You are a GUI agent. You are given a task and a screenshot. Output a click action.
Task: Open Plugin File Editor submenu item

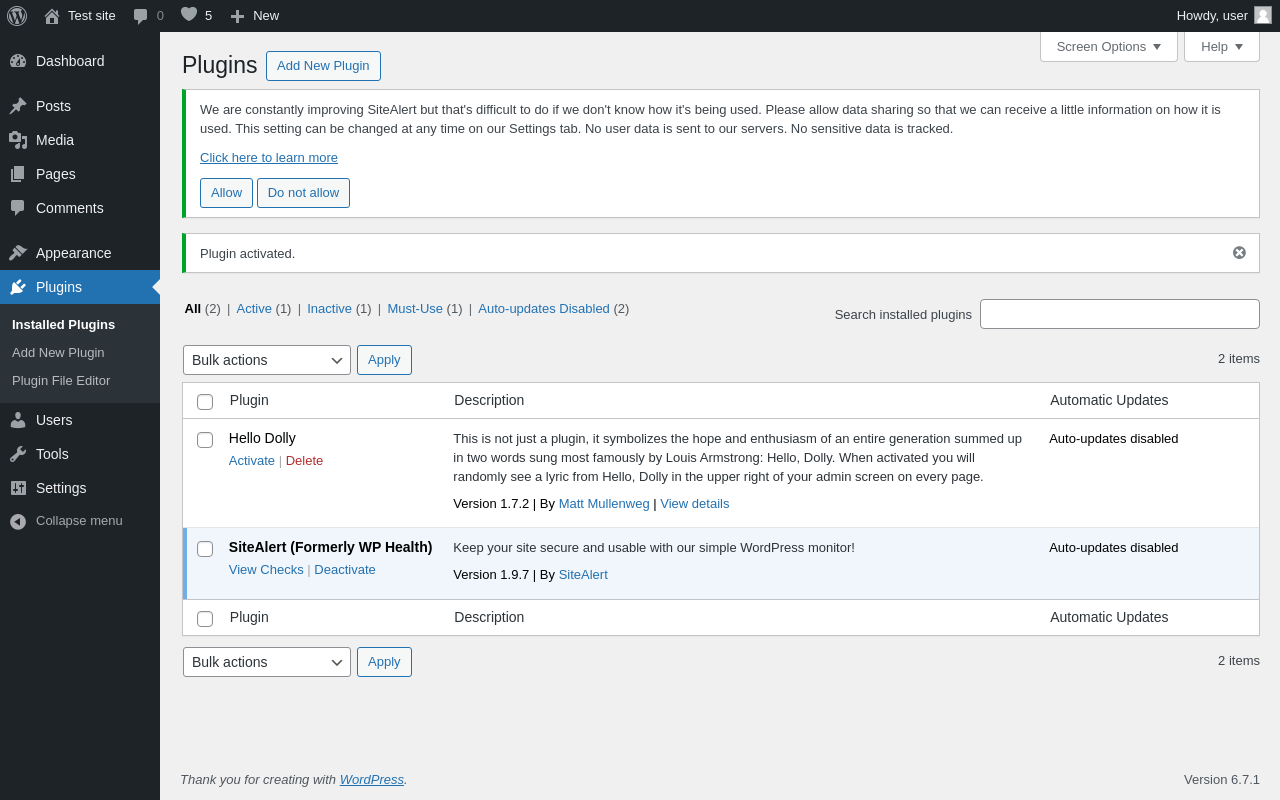[x=61, y=380]
